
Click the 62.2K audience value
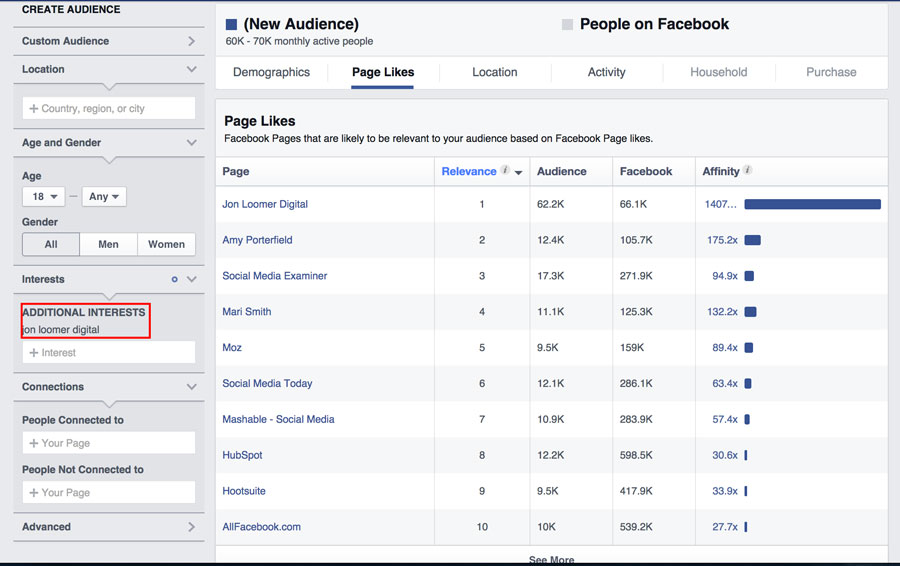(x=550, y=204)
